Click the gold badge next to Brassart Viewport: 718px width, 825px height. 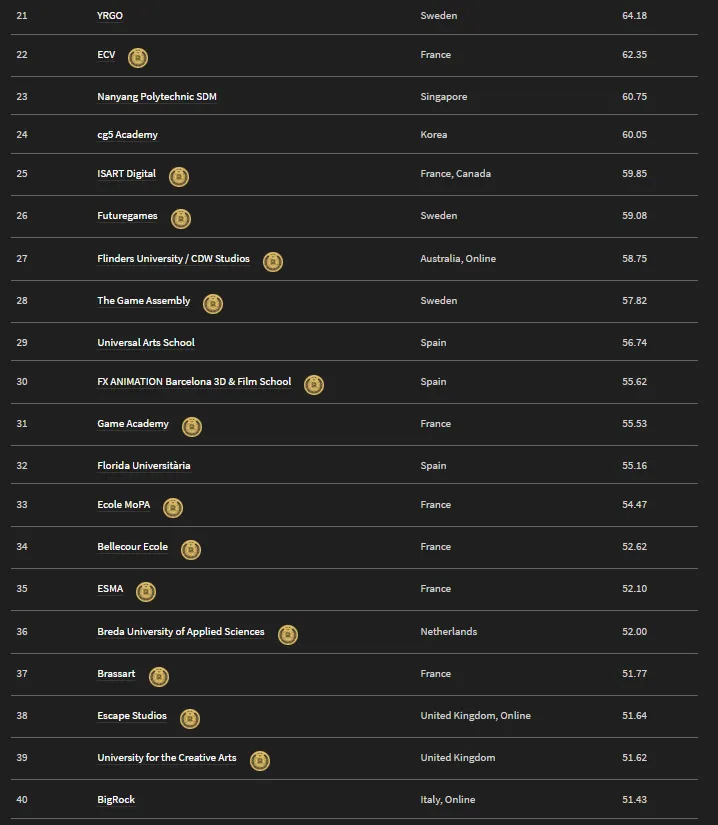[159, 677]
